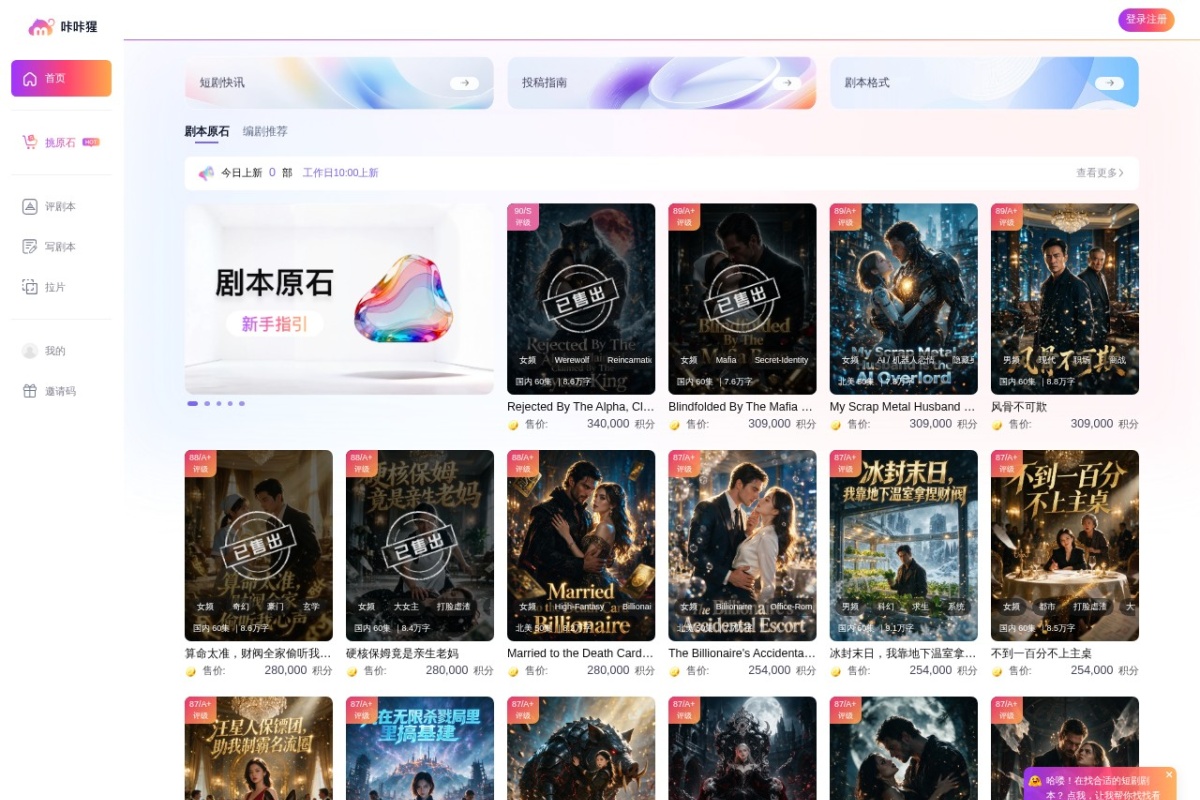The height and width of the screenshot is (800, 1200).
Task: Open the 哈喽 assistant chat popup
Action: tap(1099, 786)
